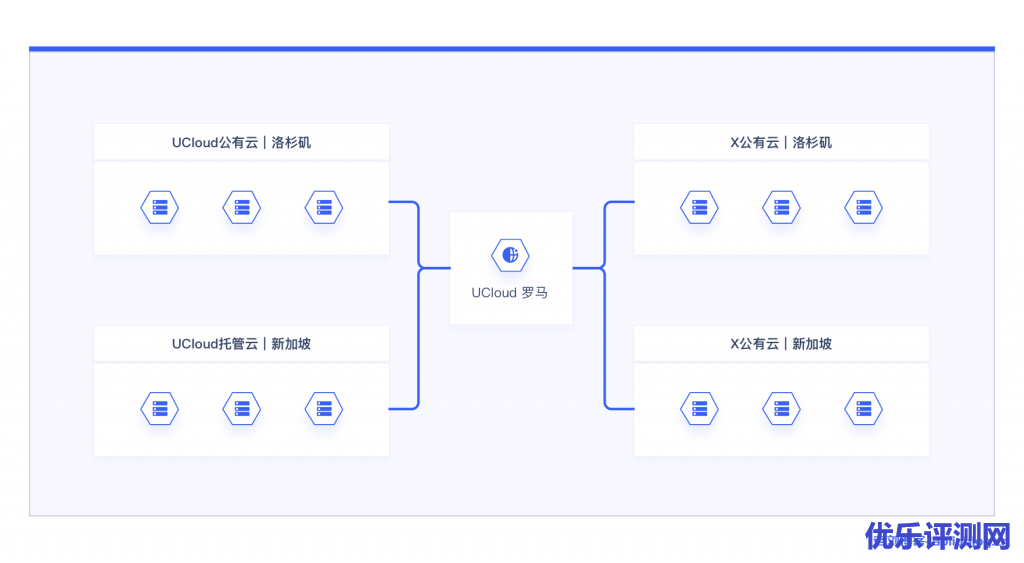Select middle server icon in UCloud公有云 洛杉矶
This screenshot has width=1024, height=563.
pyautogui.click(x=241, y=208)
